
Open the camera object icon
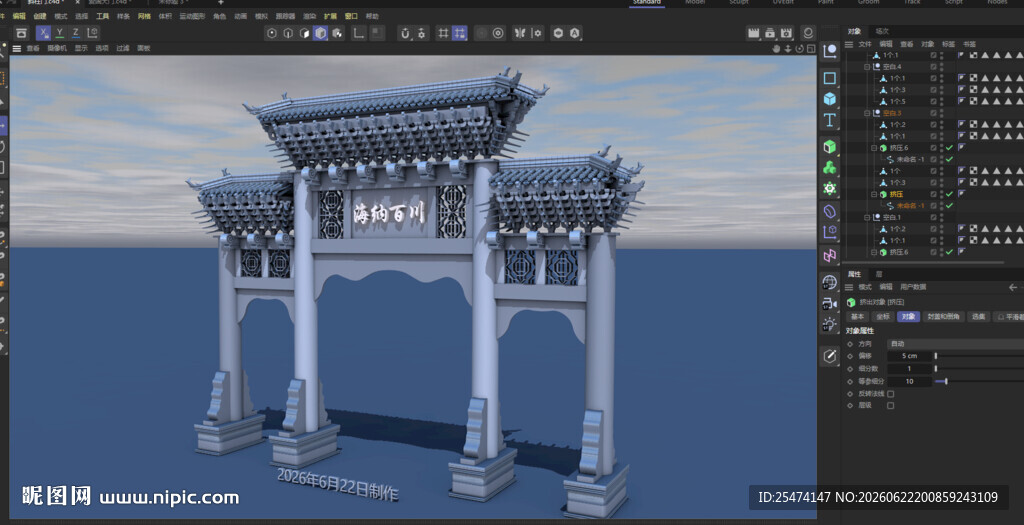tap(830, 303)
